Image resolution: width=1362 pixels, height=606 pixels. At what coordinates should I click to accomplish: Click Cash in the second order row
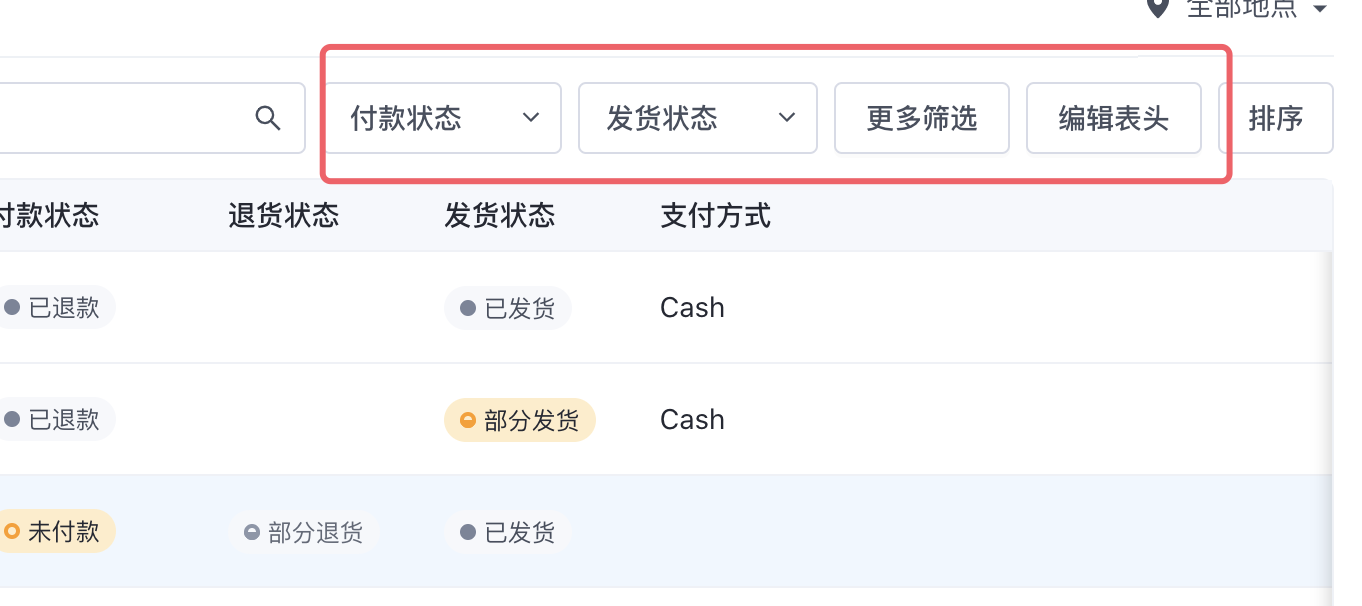click(x=692, y=420)
